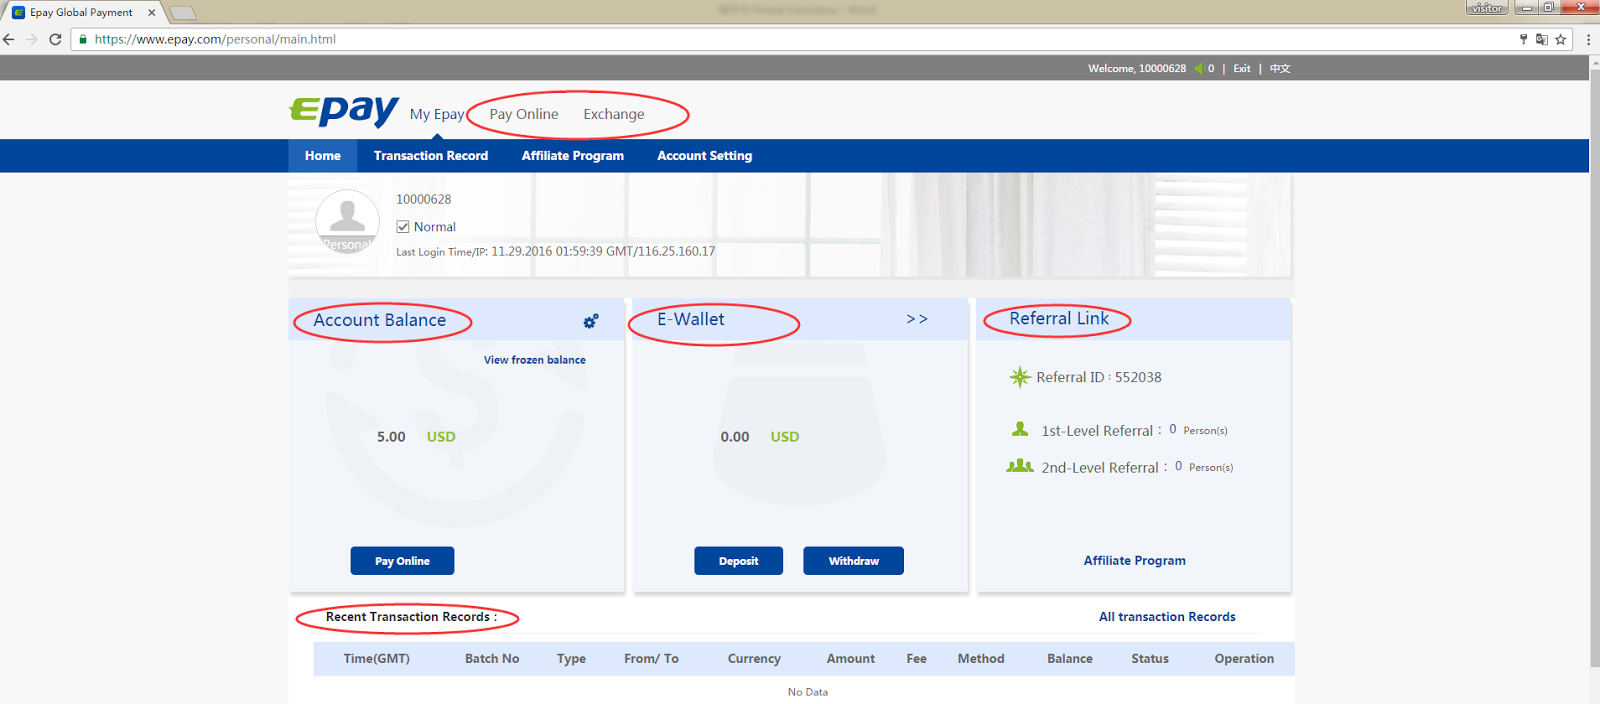Open Transaction Record menu item
This screenshot has width=1600, height=704.
pyautogui.click(x=431, y=156)
